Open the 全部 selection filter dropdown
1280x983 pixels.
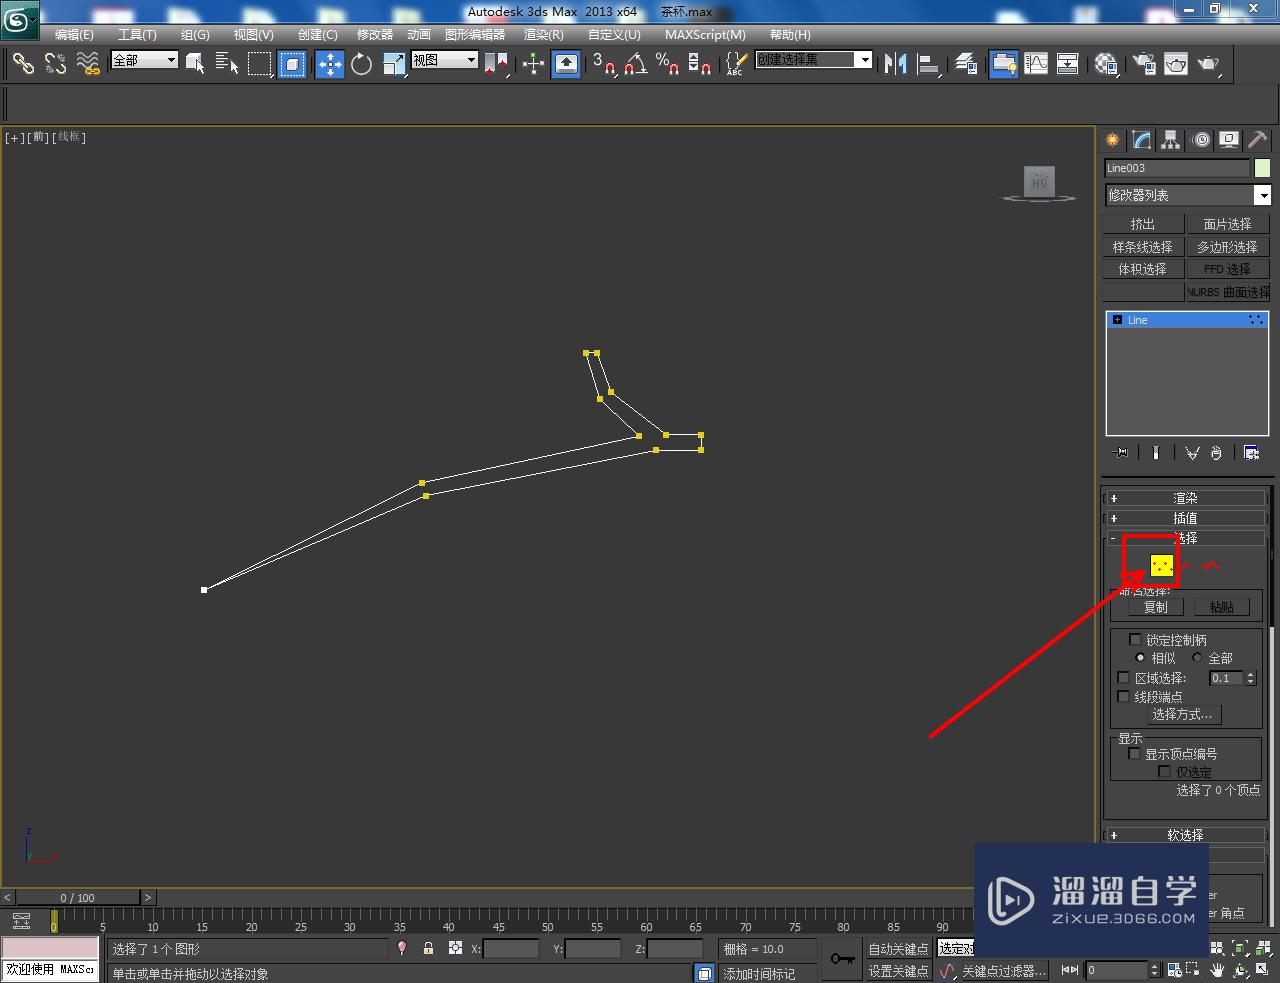pos(144,60)
